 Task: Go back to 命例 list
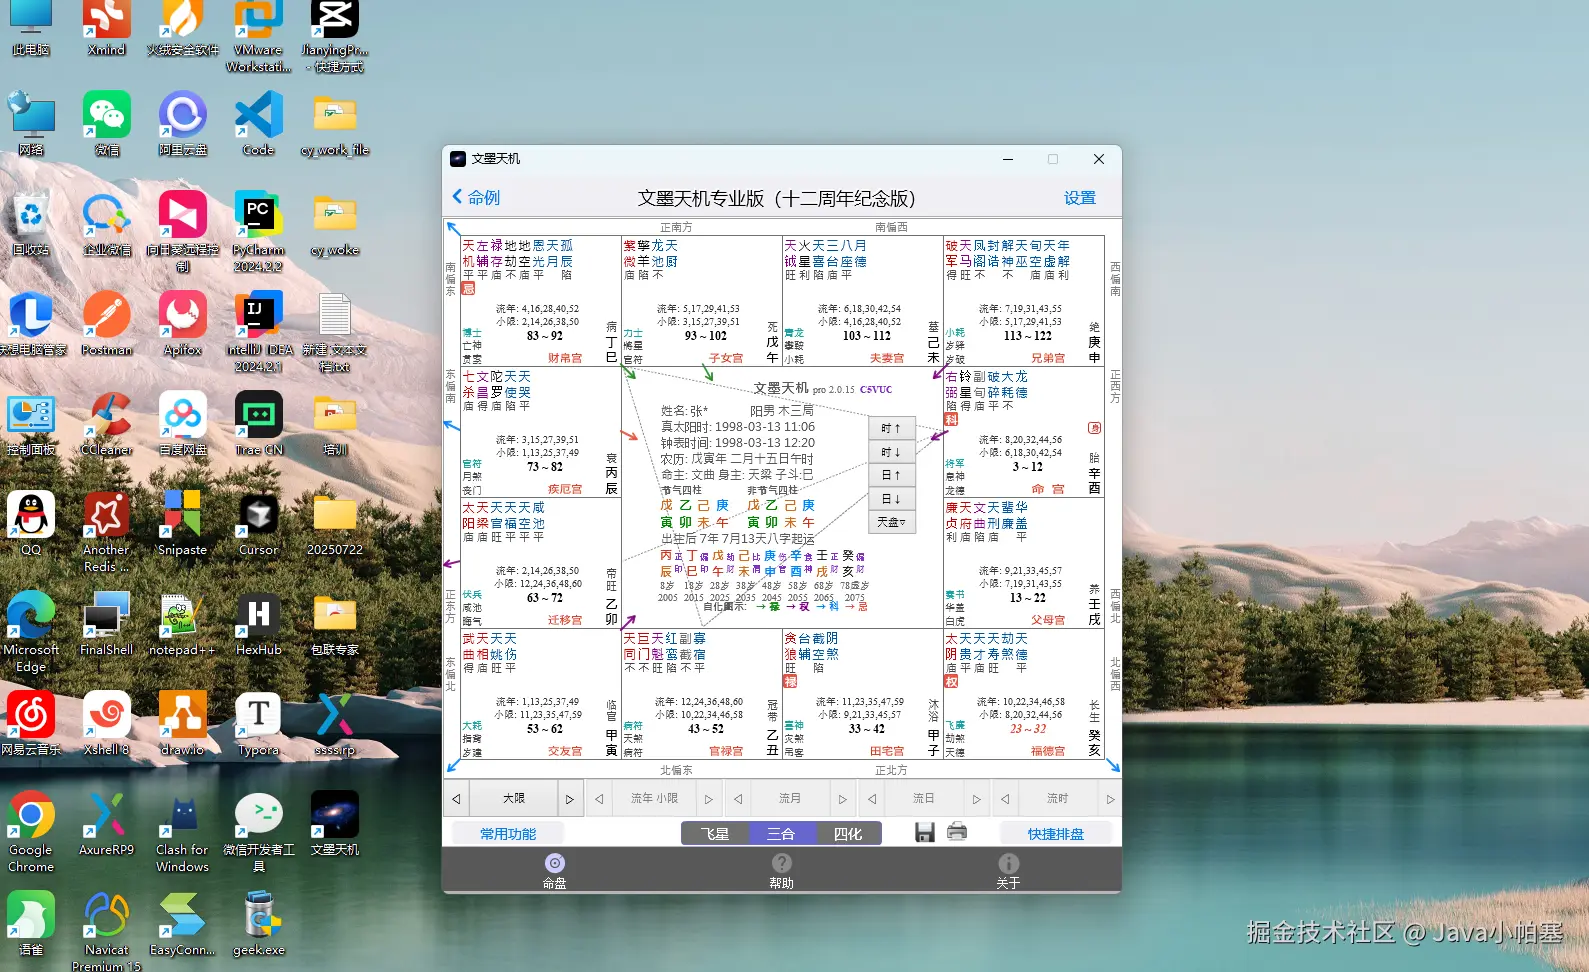(476, 198)
